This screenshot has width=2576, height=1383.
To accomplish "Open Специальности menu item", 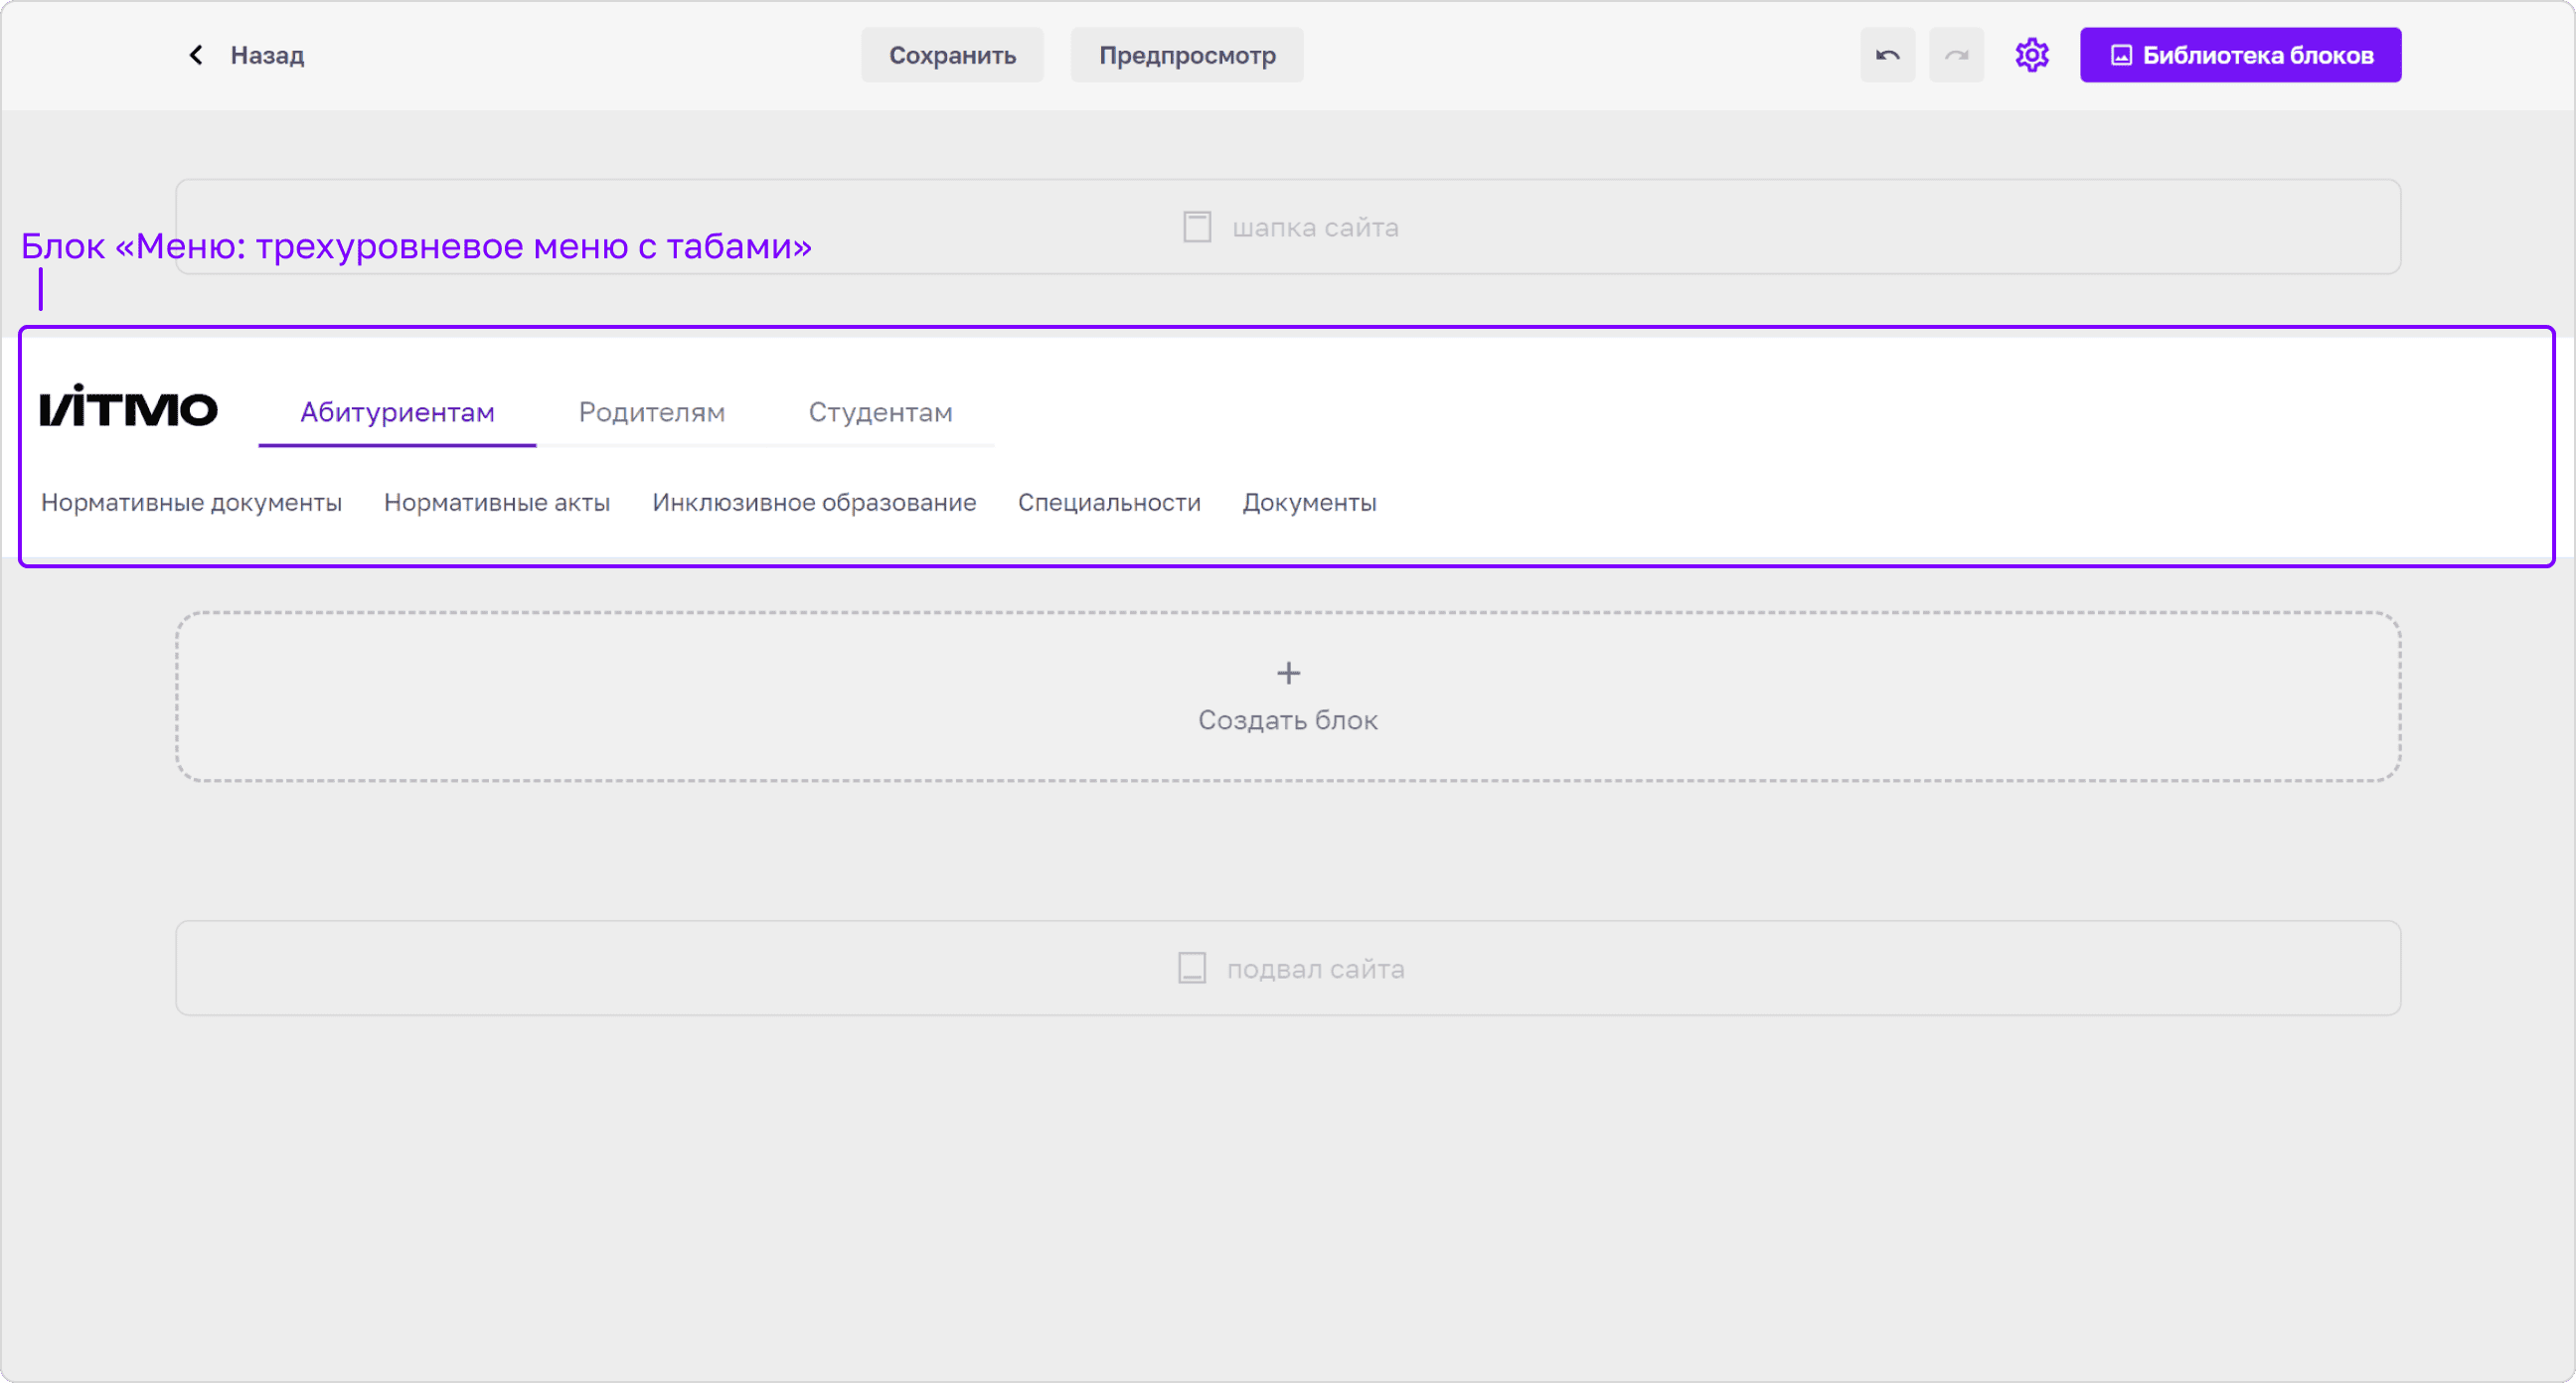I will [1109, 502].
